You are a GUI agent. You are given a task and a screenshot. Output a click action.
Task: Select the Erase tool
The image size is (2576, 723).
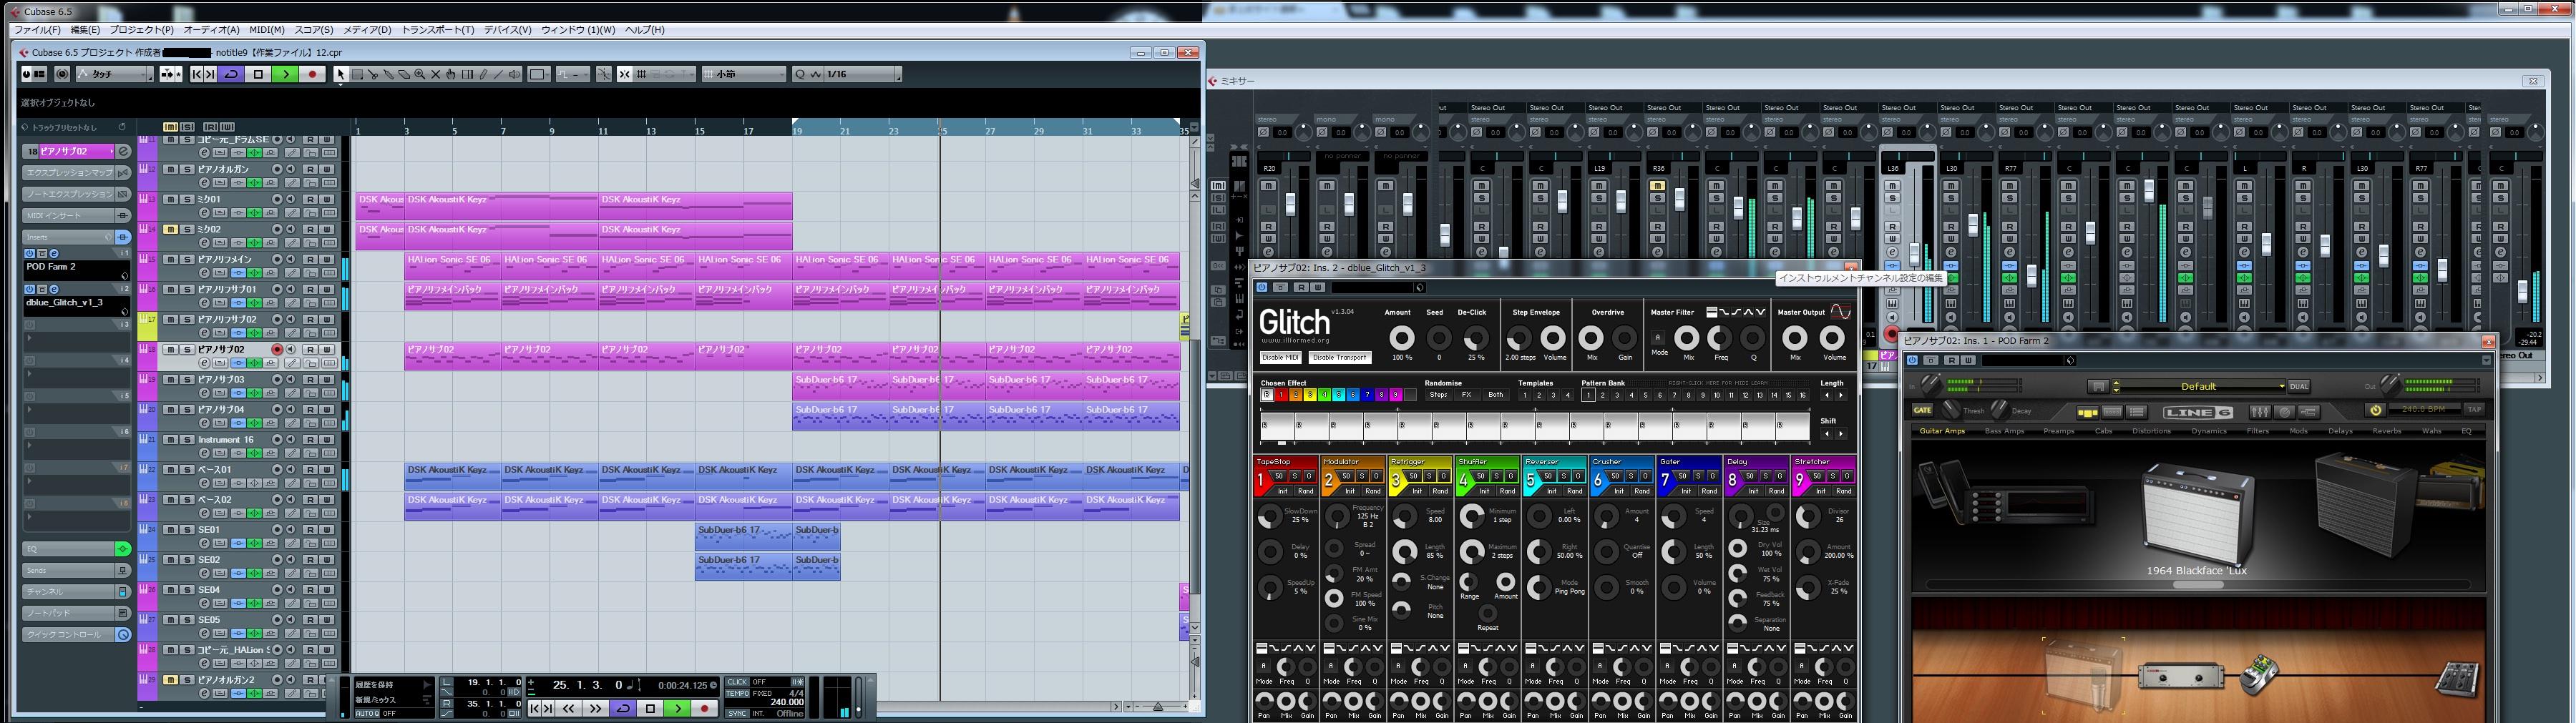point(404,74)
